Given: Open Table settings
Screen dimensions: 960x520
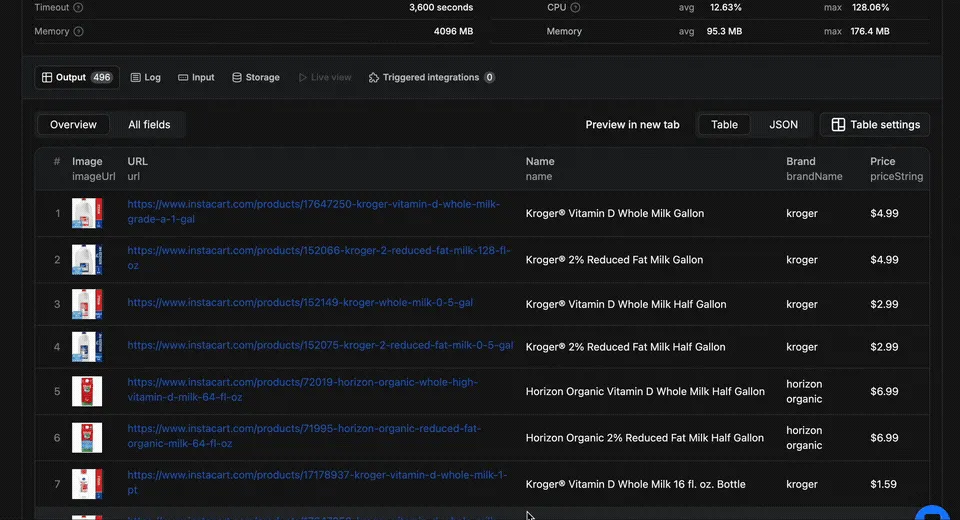Looking at the screenshot, I should (875, 125).
